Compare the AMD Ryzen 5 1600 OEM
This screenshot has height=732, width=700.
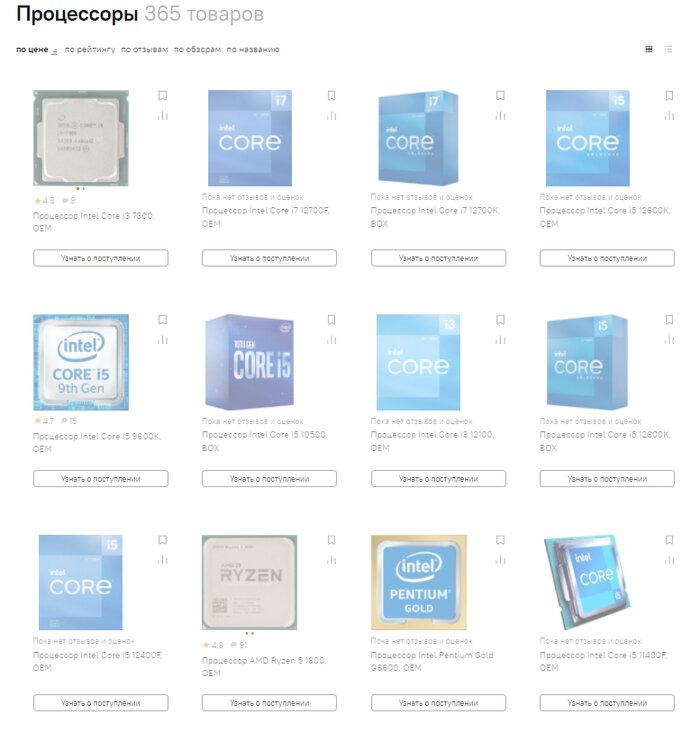(332, 560)
